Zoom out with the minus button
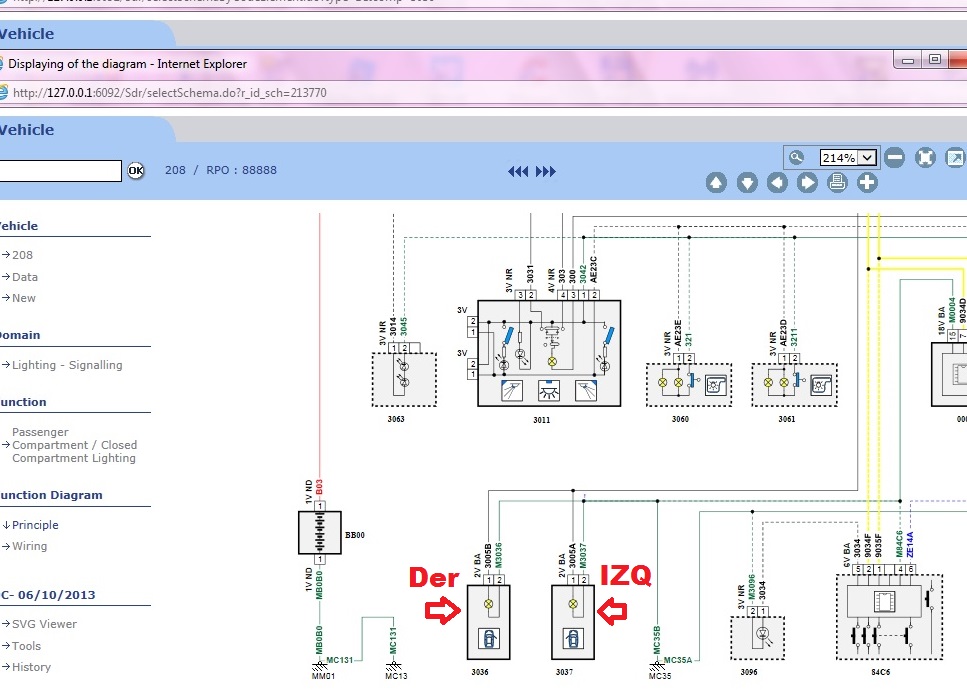The image size is (967, 695). 894,158
